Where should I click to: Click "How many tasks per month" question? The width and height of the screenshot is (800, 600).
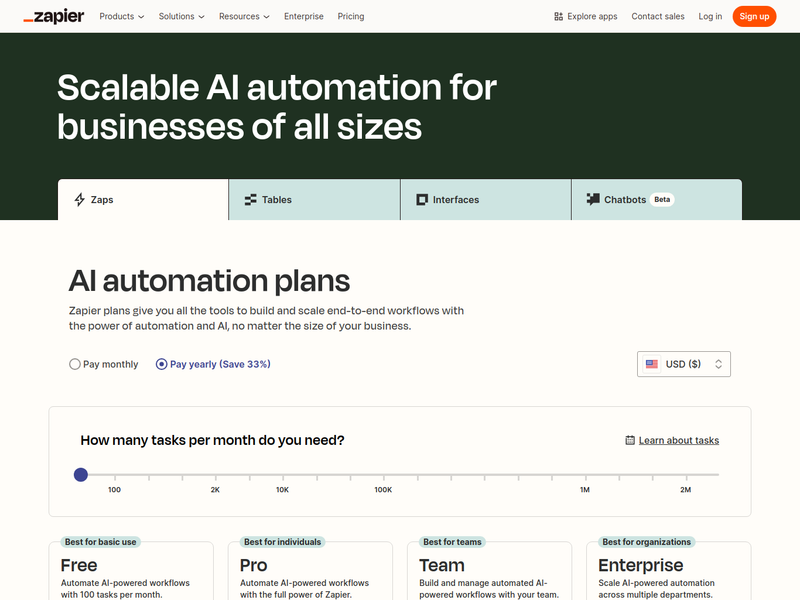click(x=212, y=440)
